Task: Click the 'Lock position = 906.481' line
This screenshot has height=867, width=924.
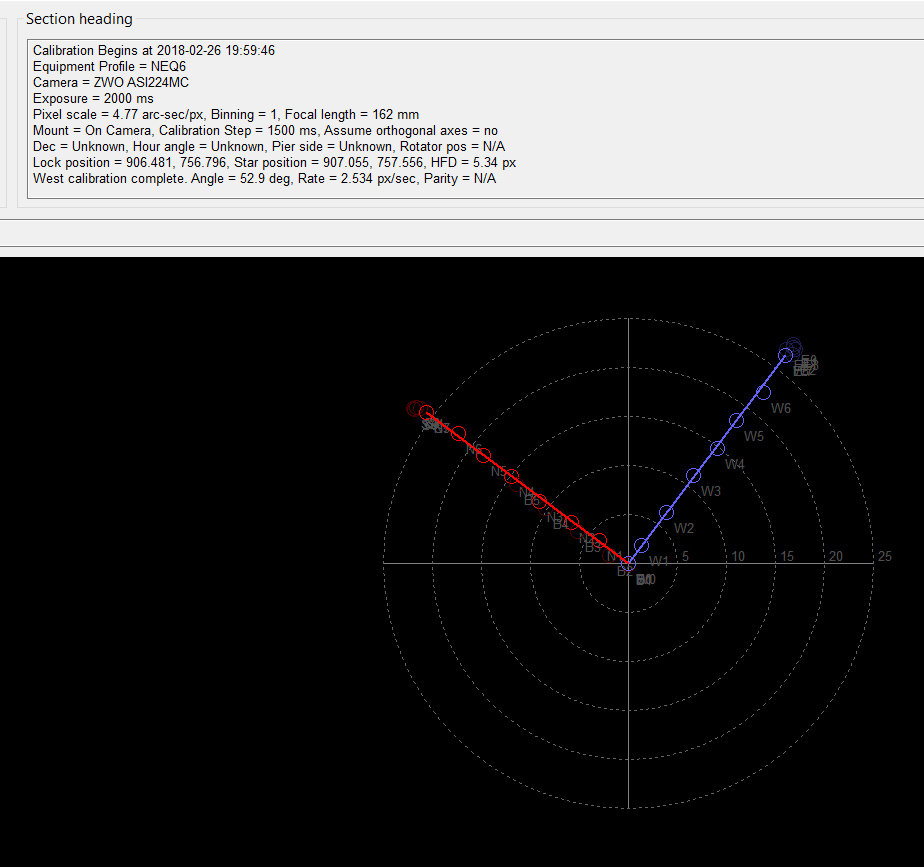Action: [x=275, y=162]
